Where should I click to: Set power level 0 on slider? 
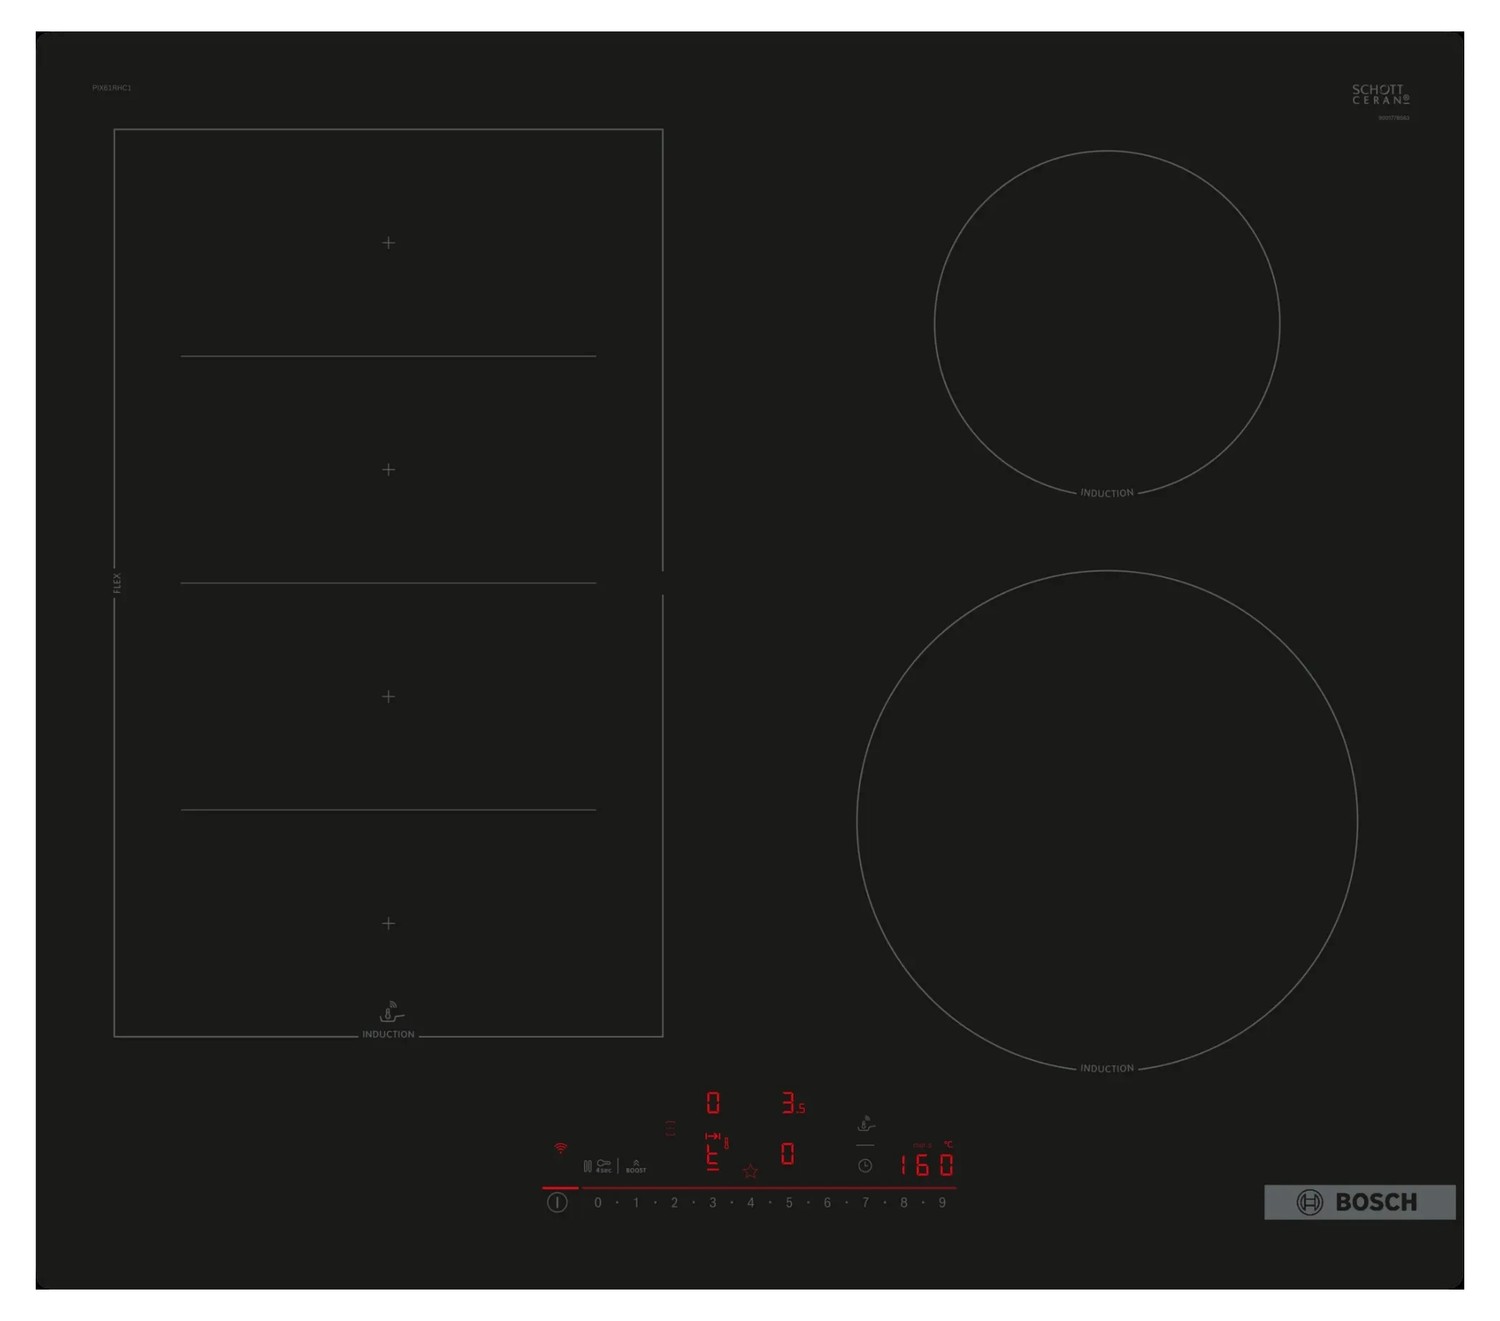pyautogui.click(x=598, y=1203)
